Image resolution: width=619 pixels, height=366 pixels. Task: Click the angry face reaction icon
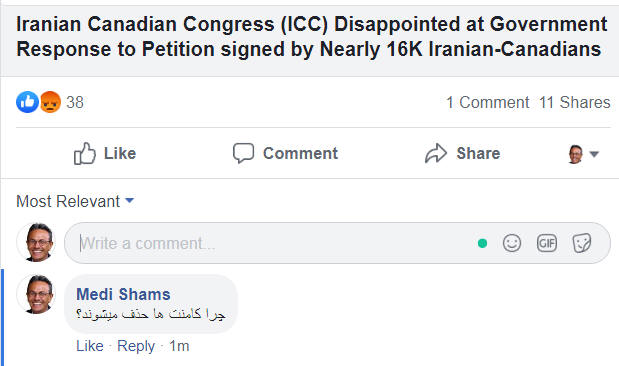[51, 102]
